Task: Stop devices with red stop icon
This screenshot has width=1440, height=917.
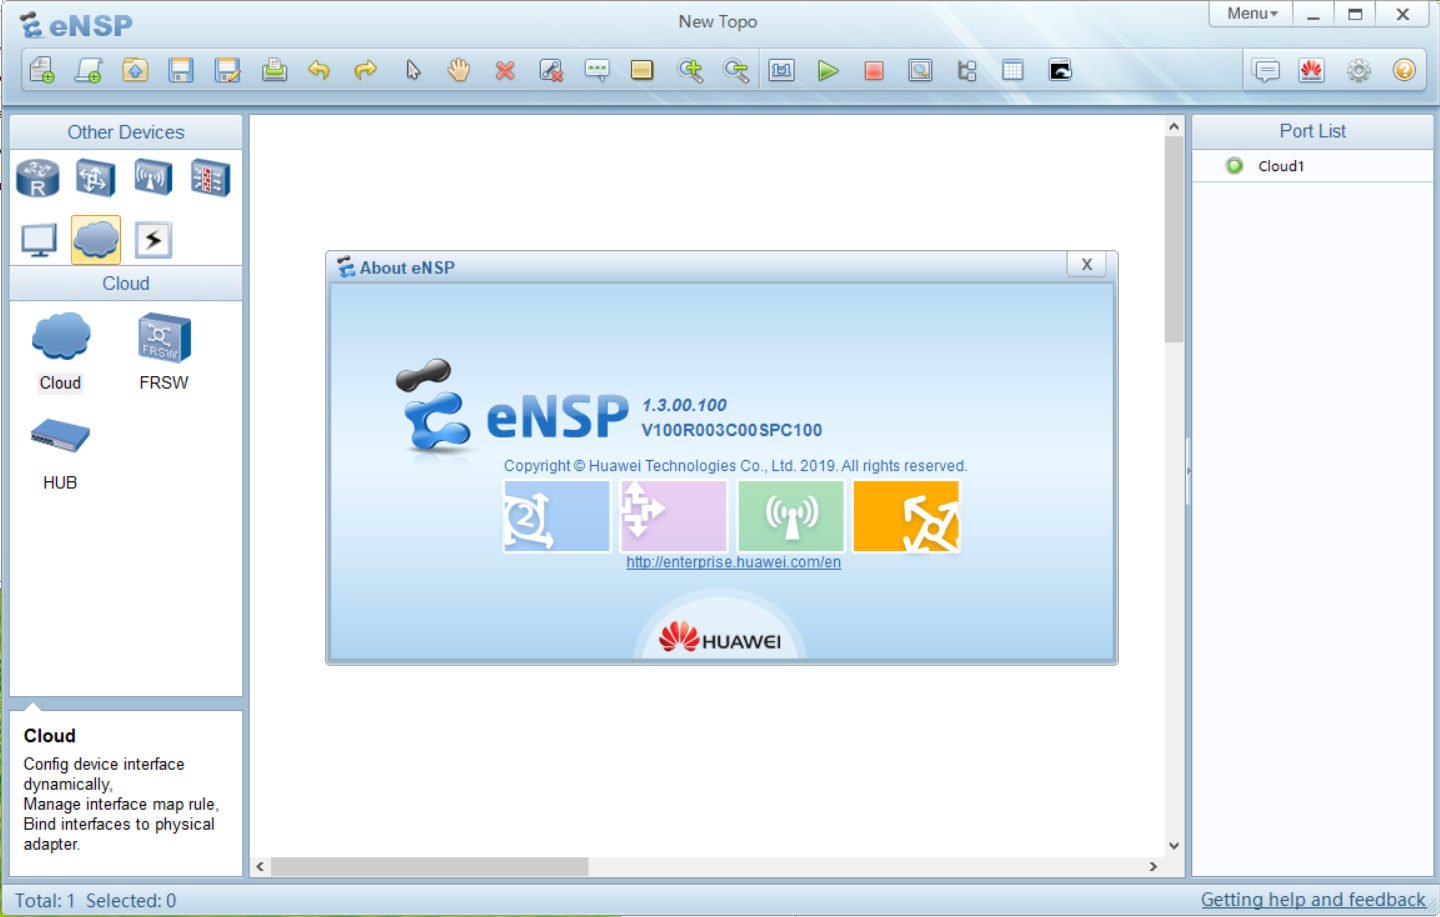Action: 874,70
